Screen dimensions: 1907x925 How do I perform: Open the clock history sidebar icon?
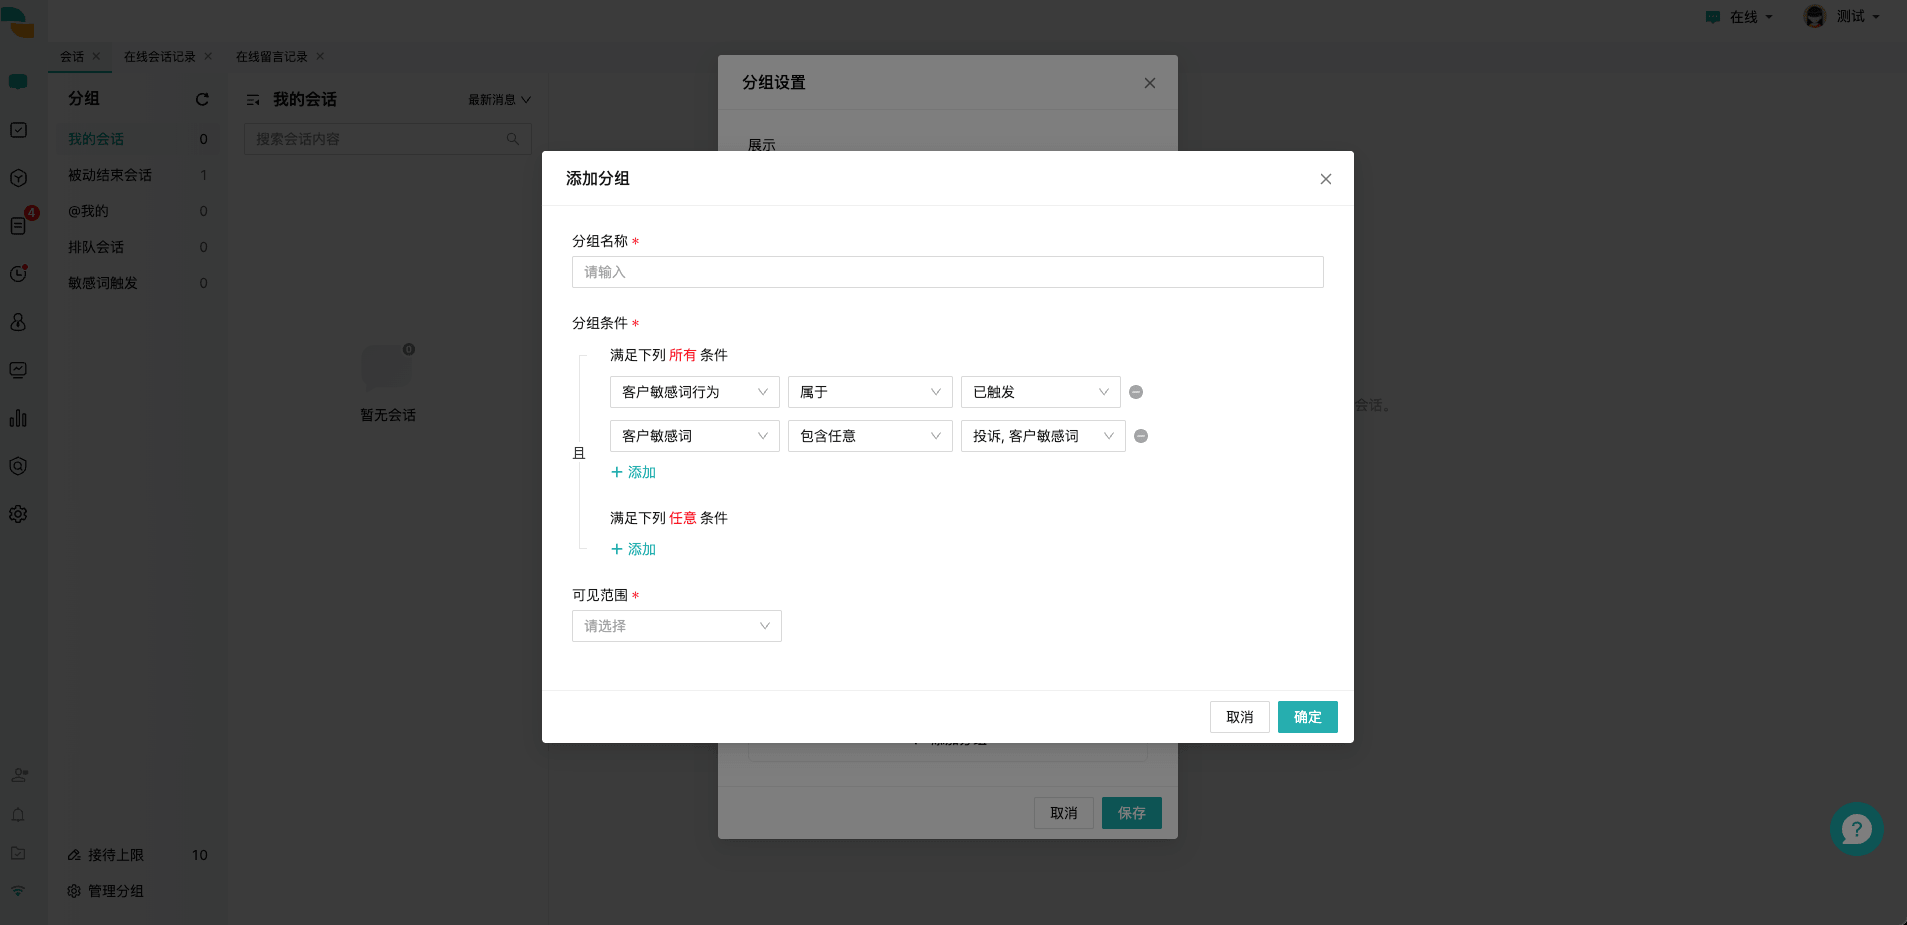(x=18, y=274)
